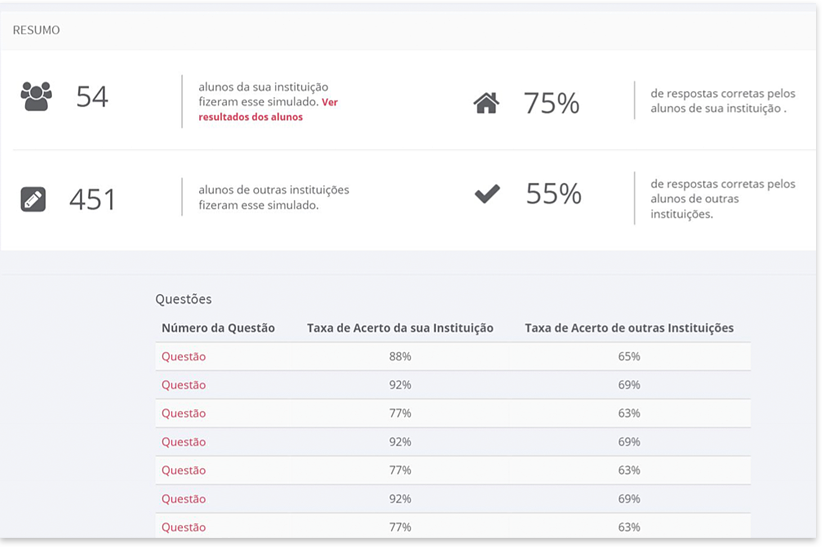The height and width of the screenshot is (547, 822).
Task: Open the Questão link in the third row
Action: click(x=183, y=413)
